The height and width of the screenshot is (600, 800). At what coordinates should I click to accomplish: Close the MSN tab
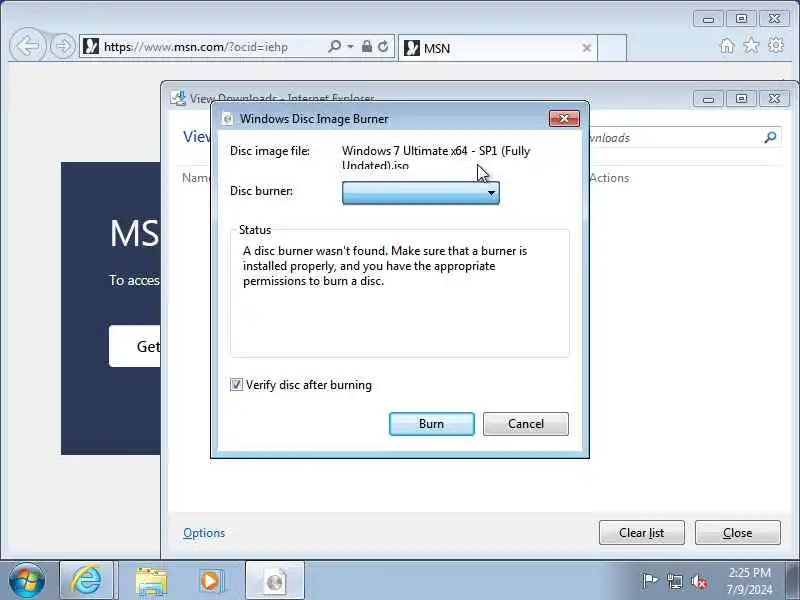587,48
